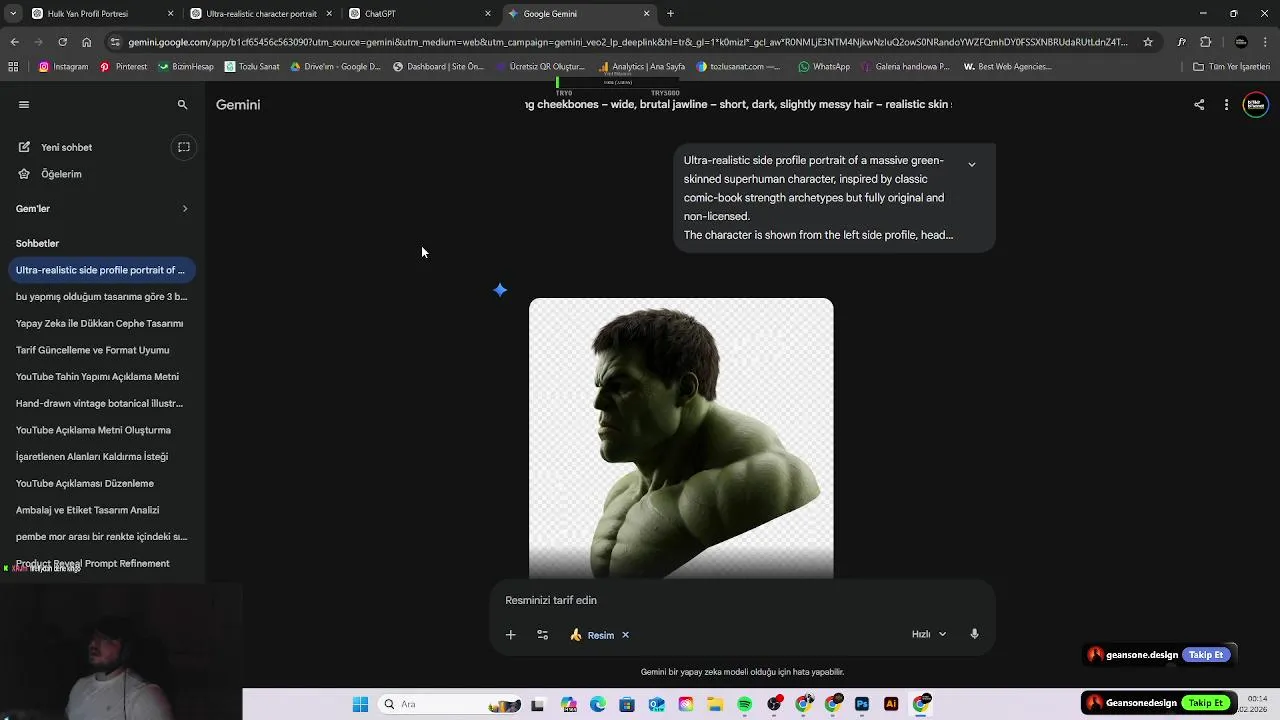Open the browser extensions puzzle icon
The image size is (1280, 720).
(1205, 42)
